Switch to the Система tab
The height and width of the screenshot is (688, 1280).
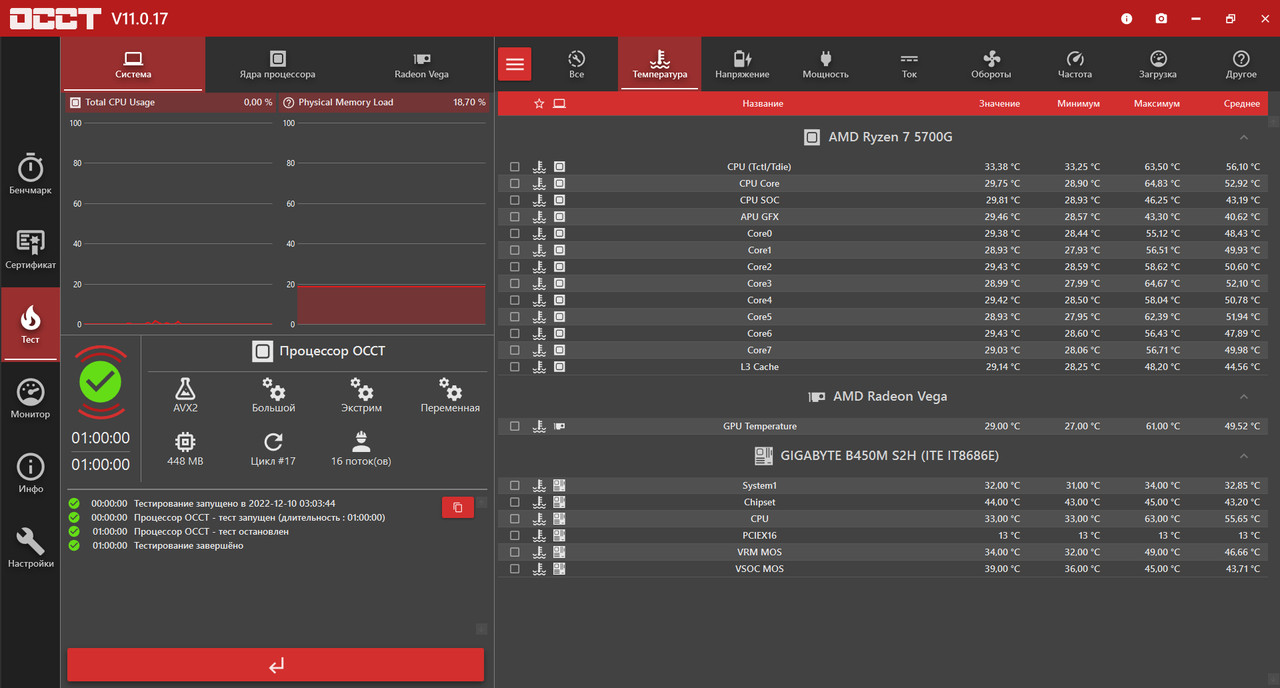pos(133,64)
